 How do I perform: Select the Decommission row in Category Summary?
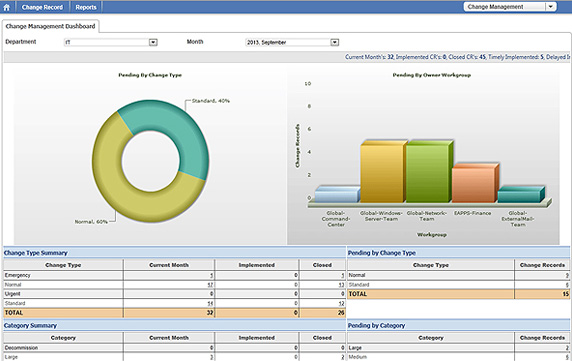(x=174, y=348)
